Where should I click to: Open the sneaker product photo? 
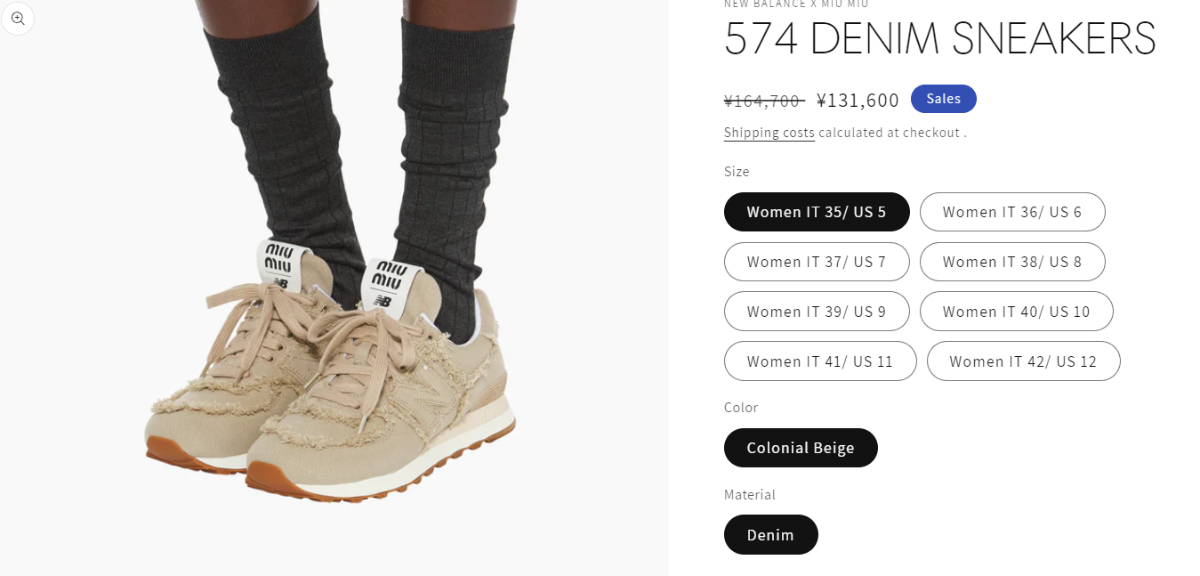(333, 288)
